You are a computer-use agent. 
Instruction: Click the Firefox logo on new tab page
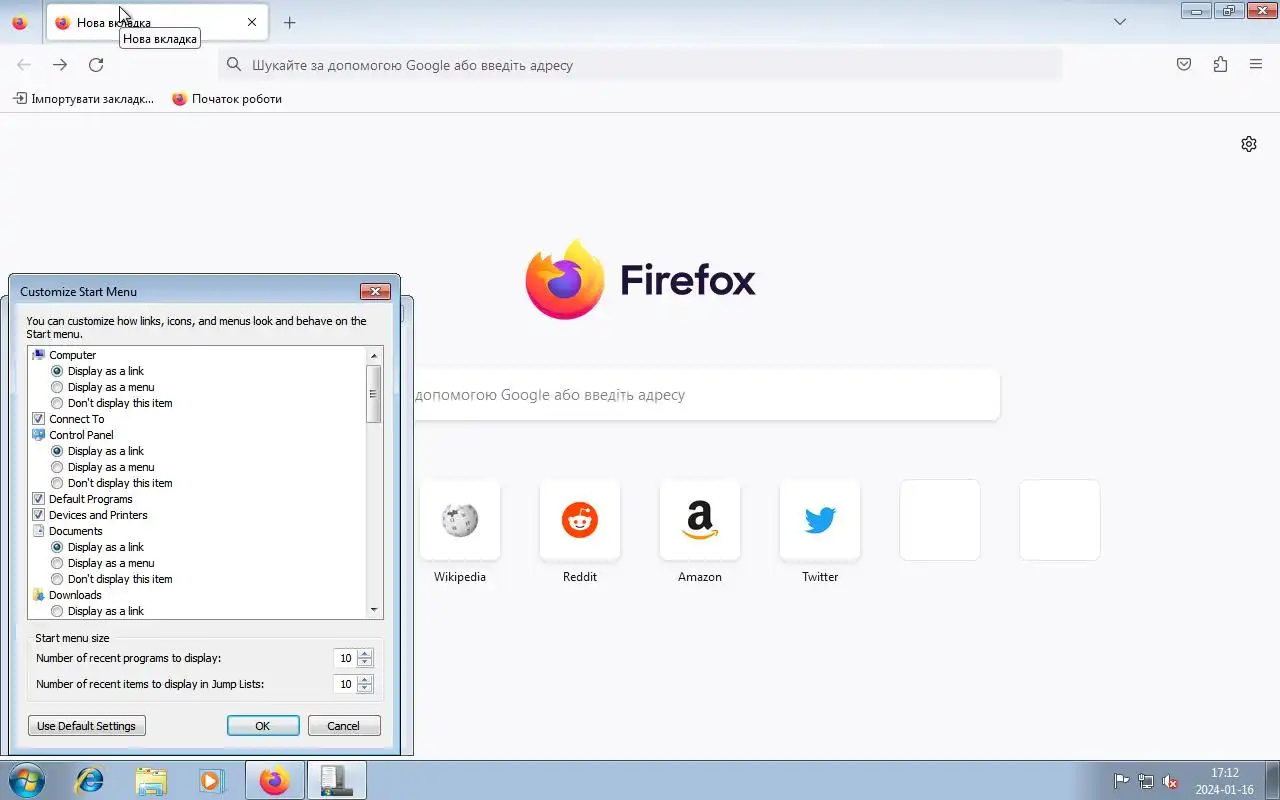click(640, 280)
